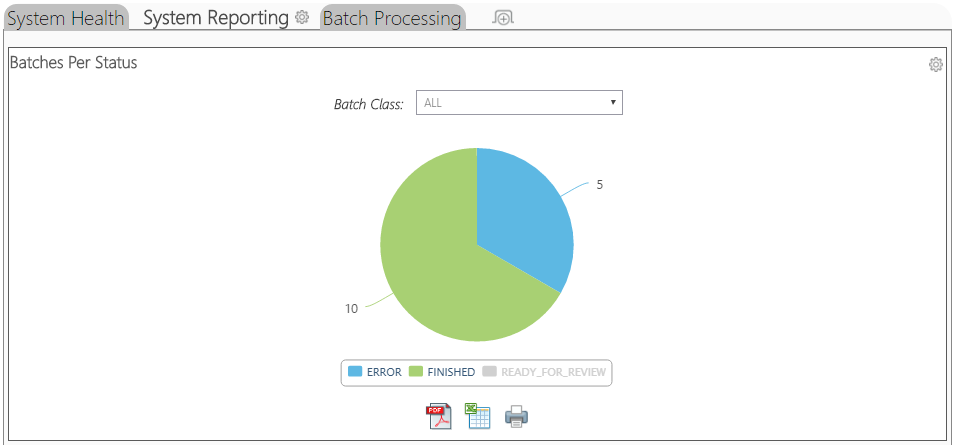Click the Batch Class dropdown arrow
Screen dimensions: 953x445
click(613, 103)
